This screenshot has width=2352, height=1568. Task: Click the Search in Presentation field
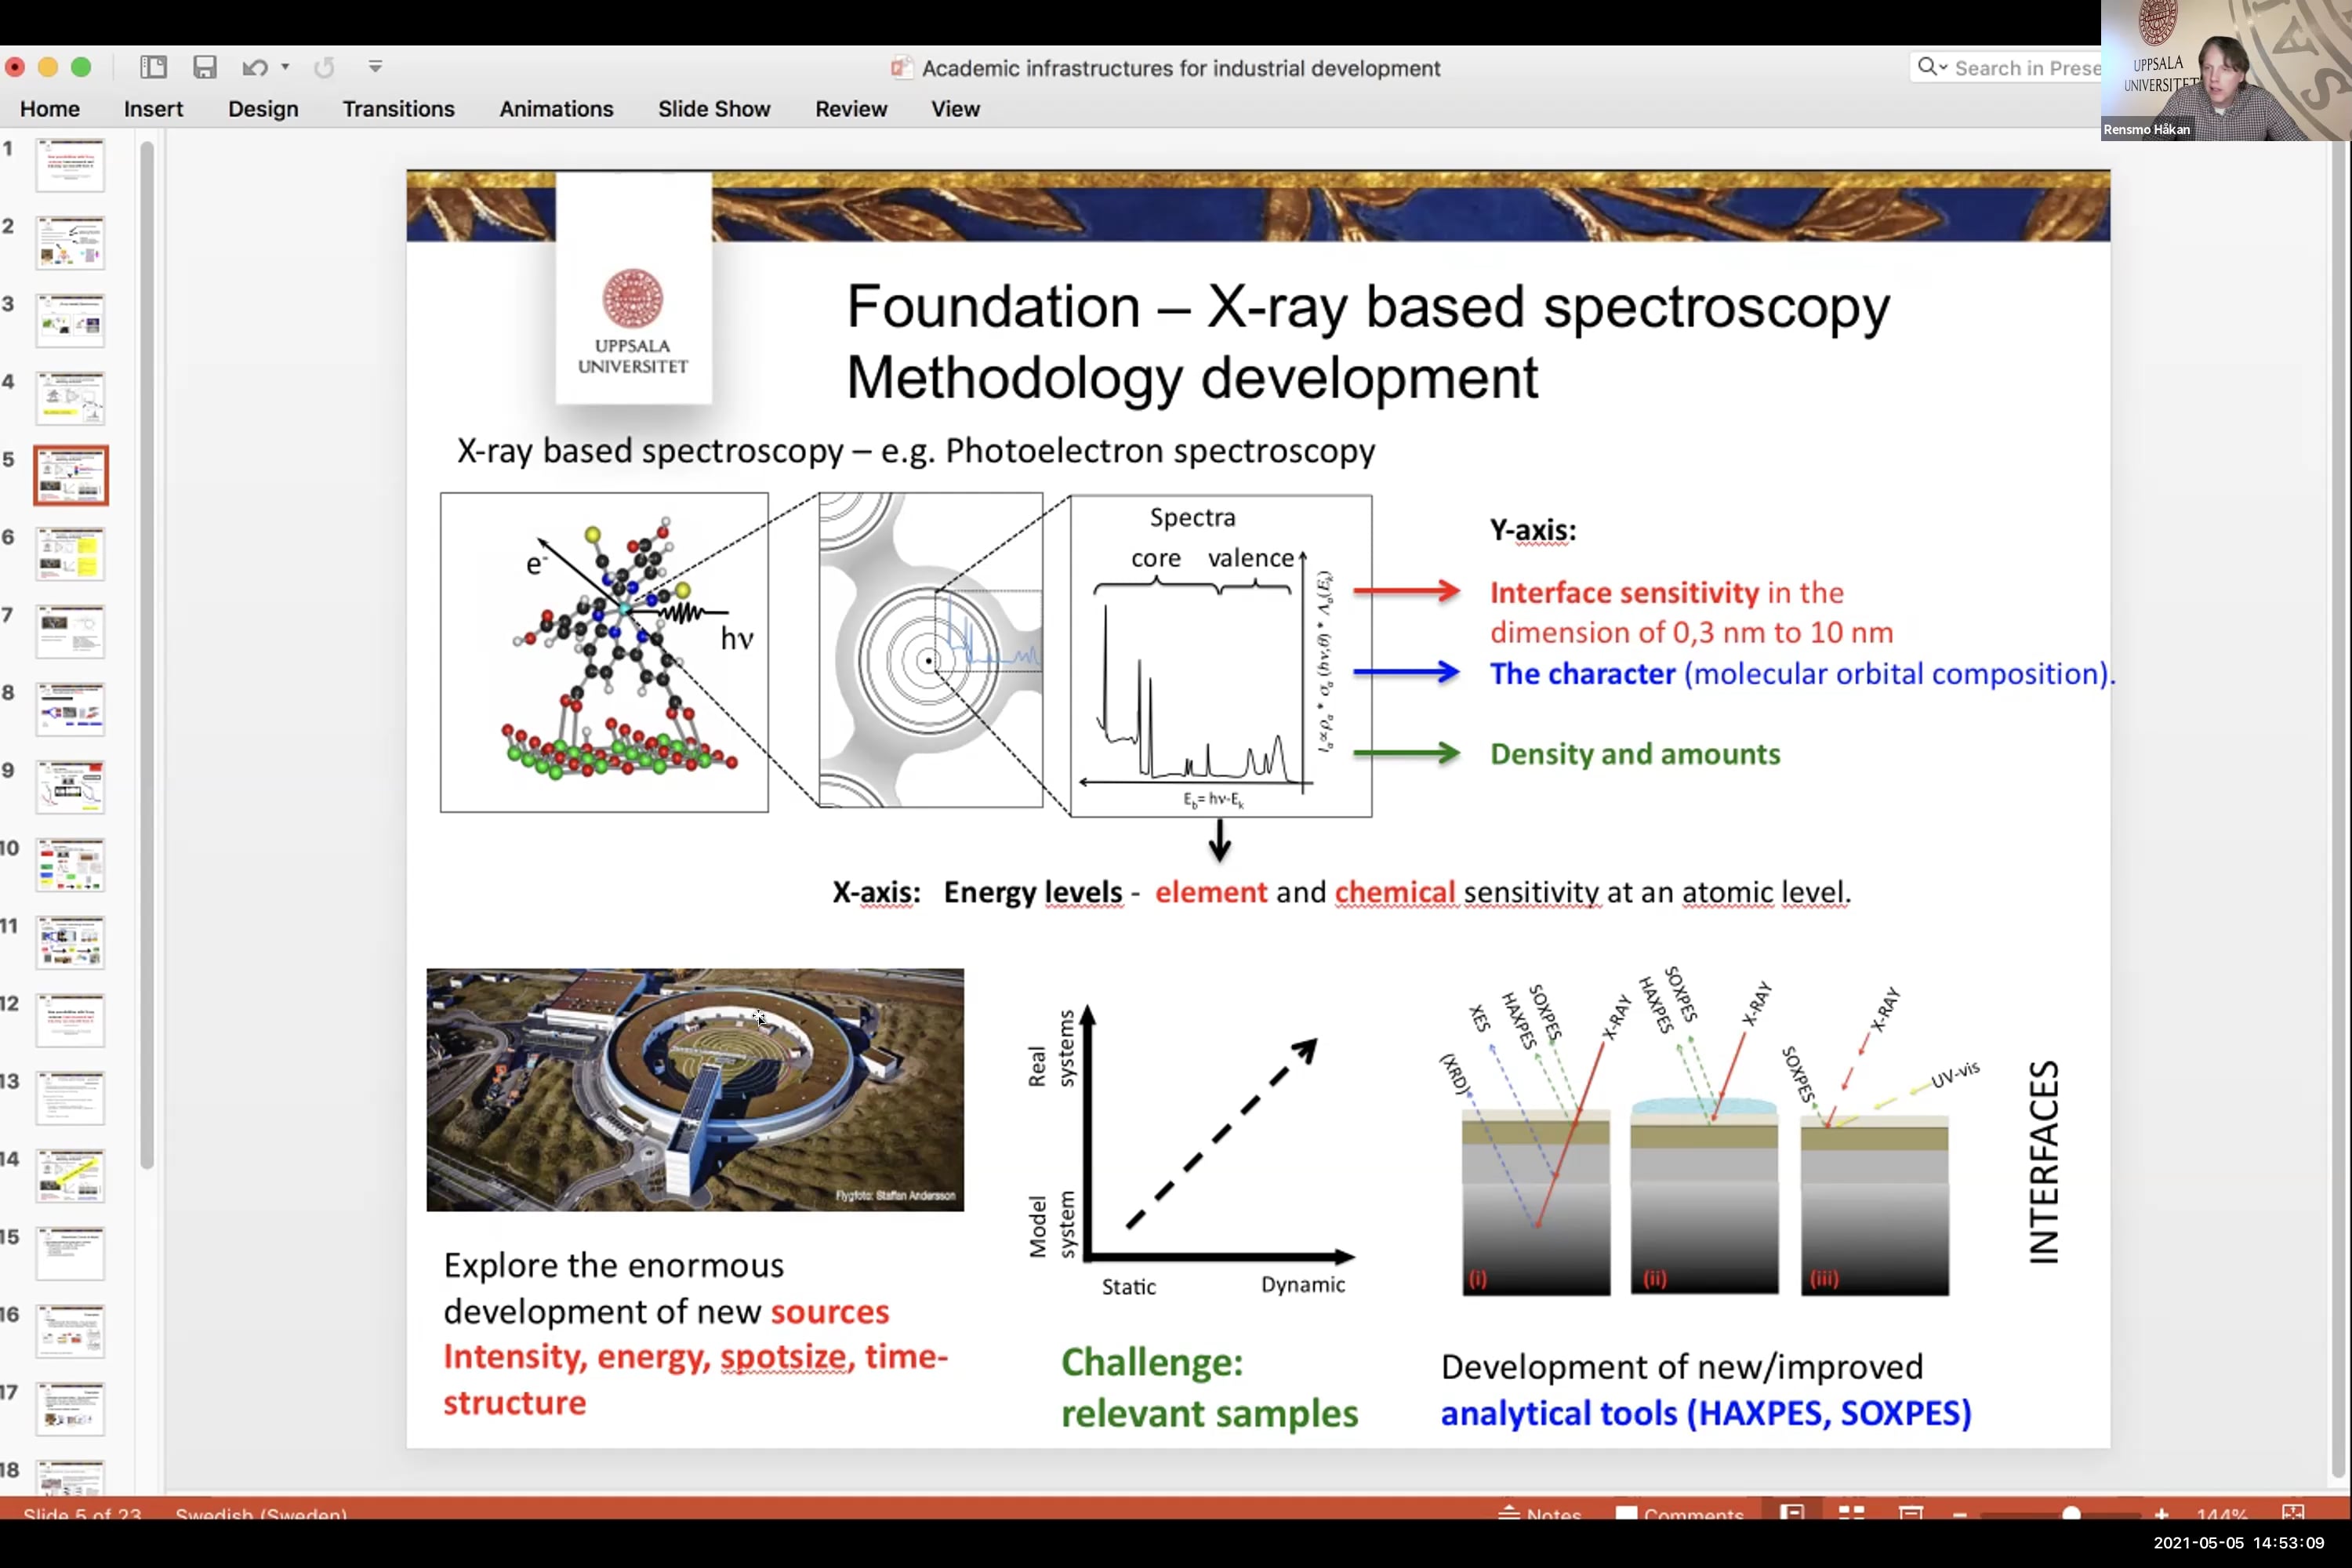(2006, 67)
